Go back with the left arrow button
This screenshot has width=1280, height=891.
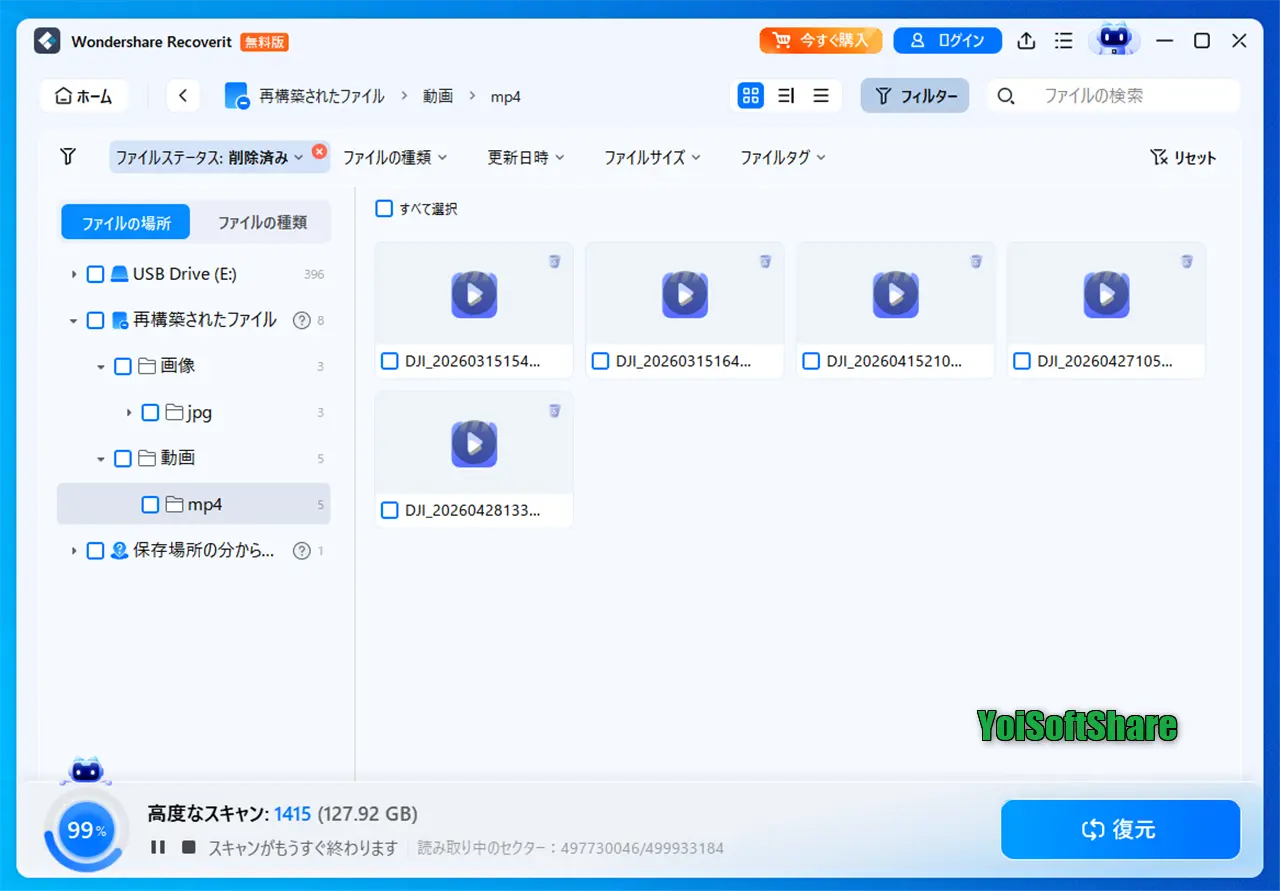(x=183, y=96)
